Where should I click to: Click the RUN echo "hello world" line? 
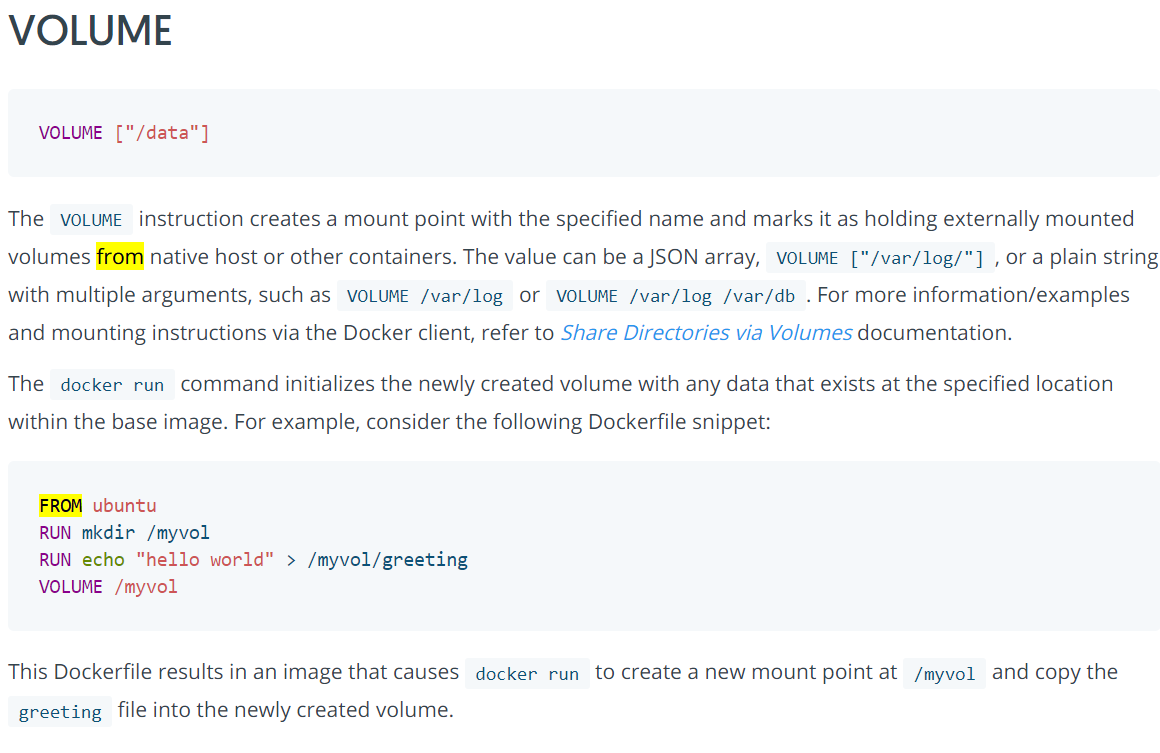pyautogui.click(x=253, y=560)
